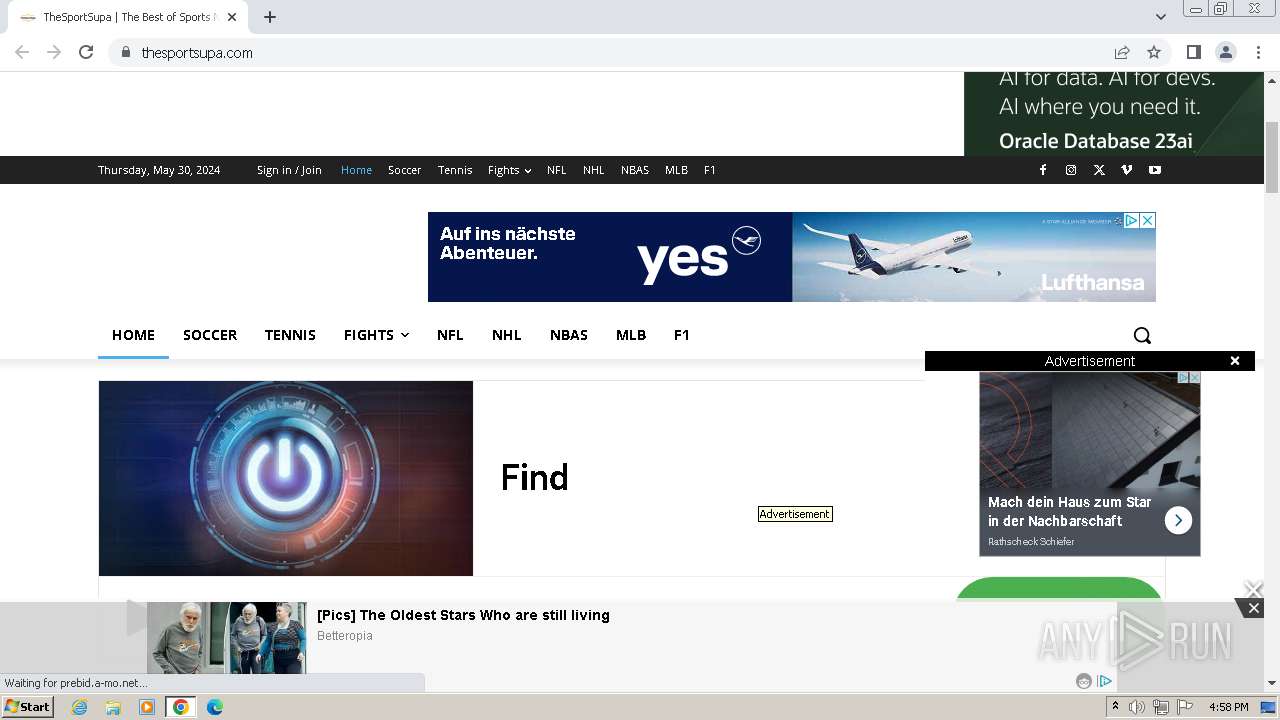Open the share page icon in address bar

click(1122, 52)
